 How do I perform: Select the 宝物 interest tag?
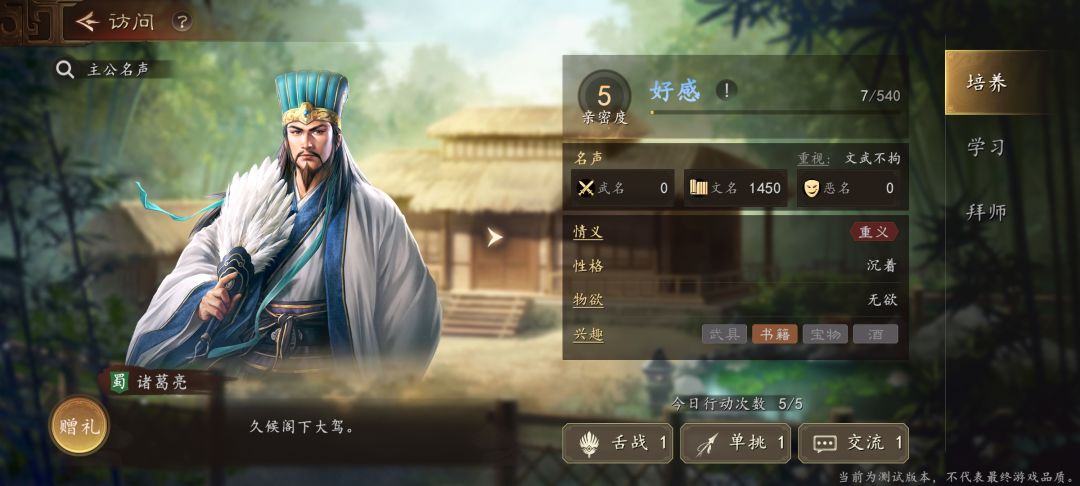(825, 335)
